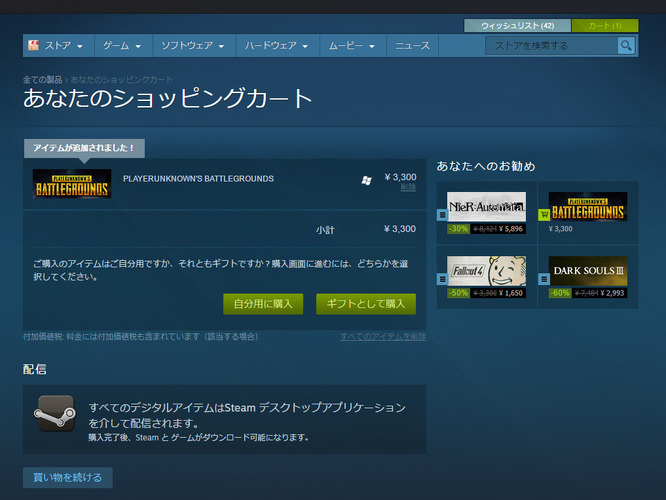This screenshot has height=500, width=666.
Task: Click 自分用に購入 button
Action: 263,304
